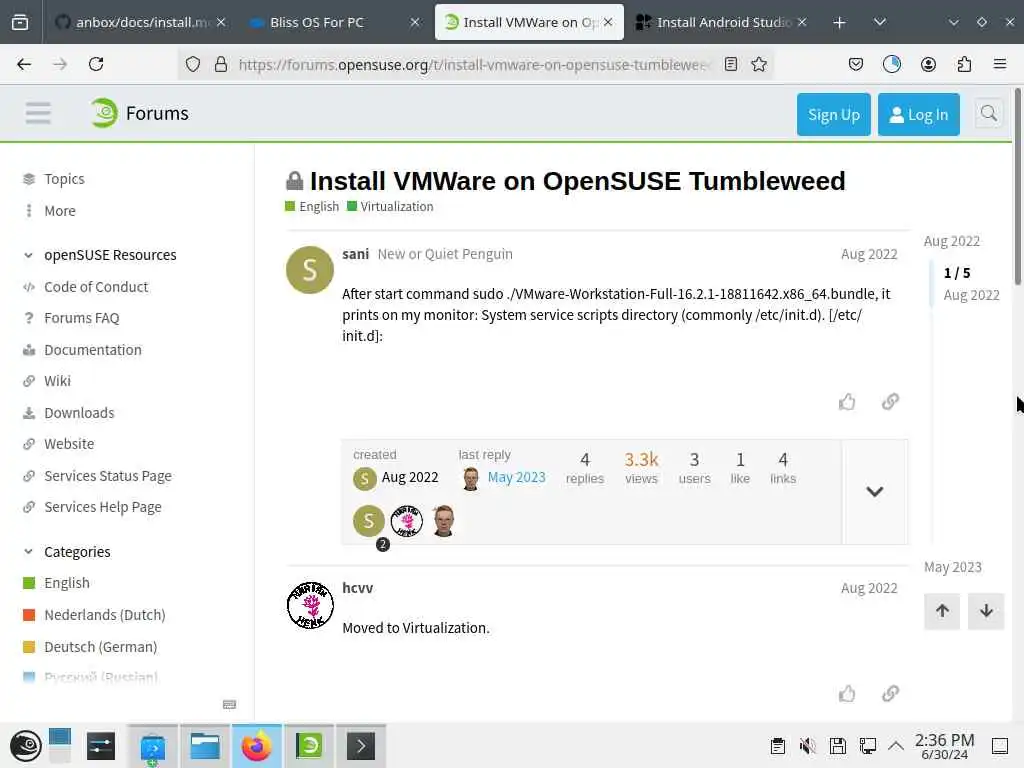The image size is (1024, 768).
Task: Open Firefox application menu
Action: [x=1000, y=64]
